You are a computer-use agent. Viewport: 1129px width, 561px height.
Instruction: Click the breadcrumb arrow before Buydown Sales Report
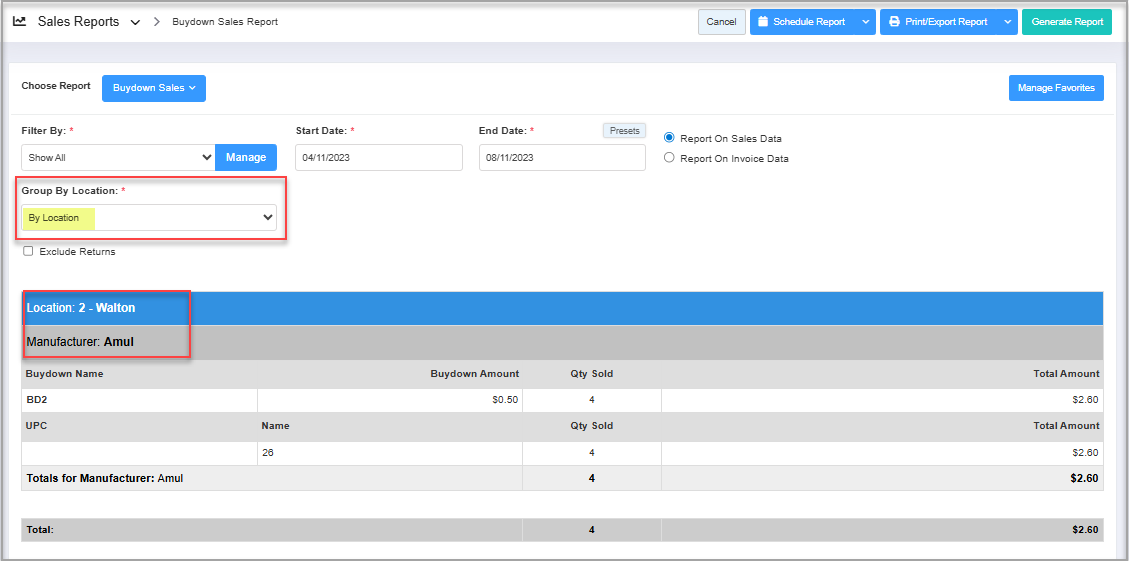pyautogui.click(x=157, y=22)
